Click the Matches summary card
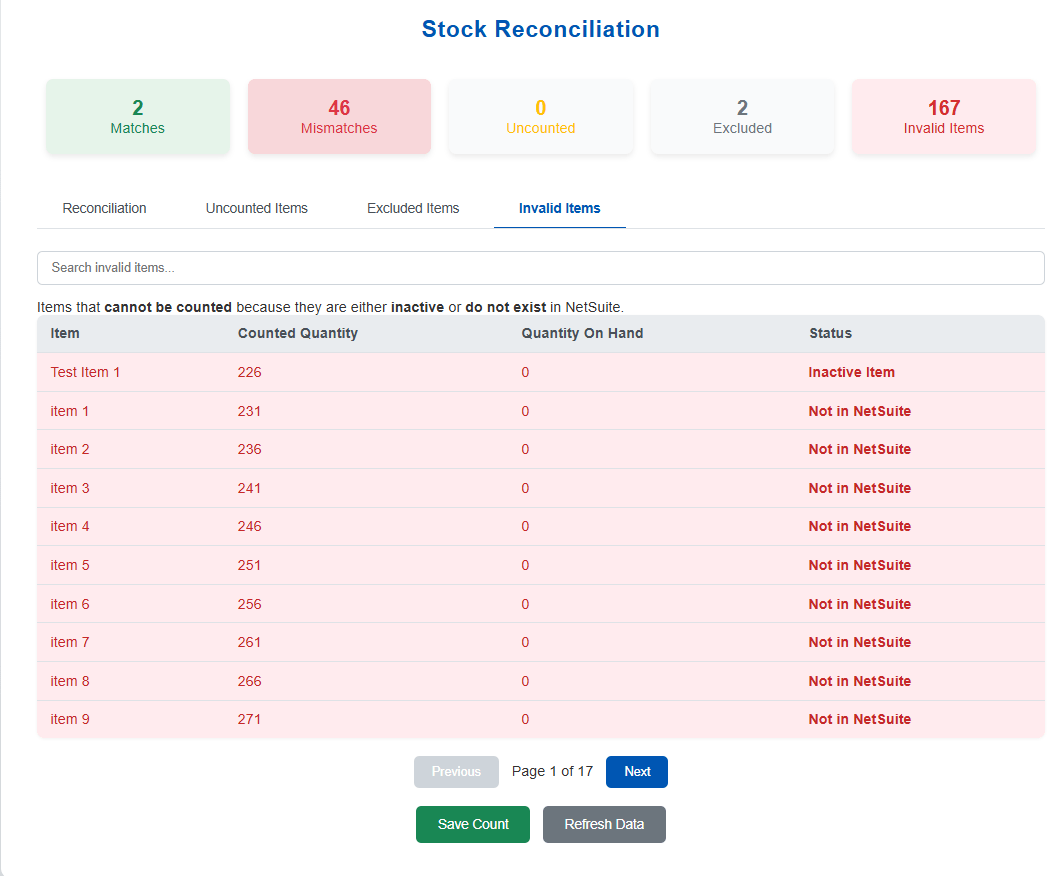 tap(138, 117)
